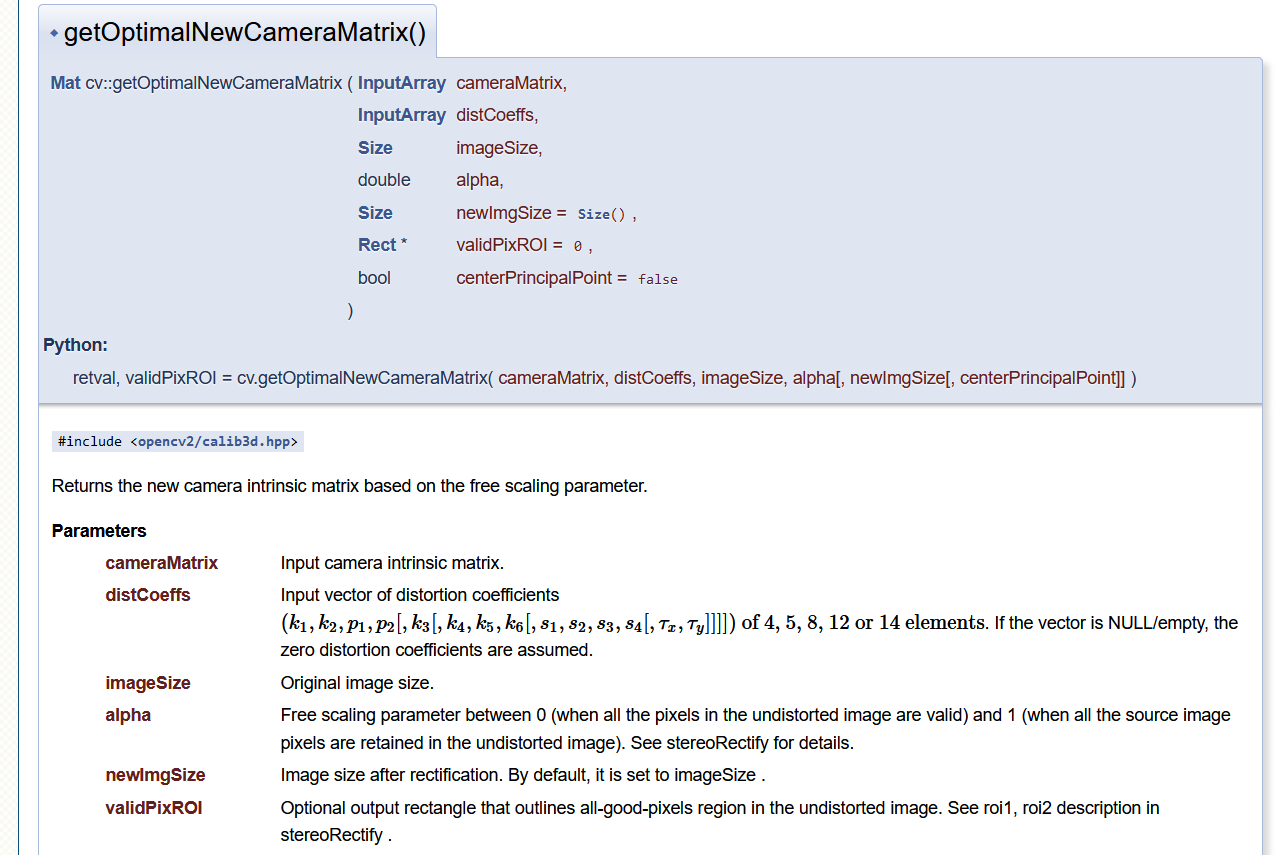The width and height of the screenshot is (1279, 855).
Task: Click the Python: label above the signature
Action: click(x=75, y=345)
